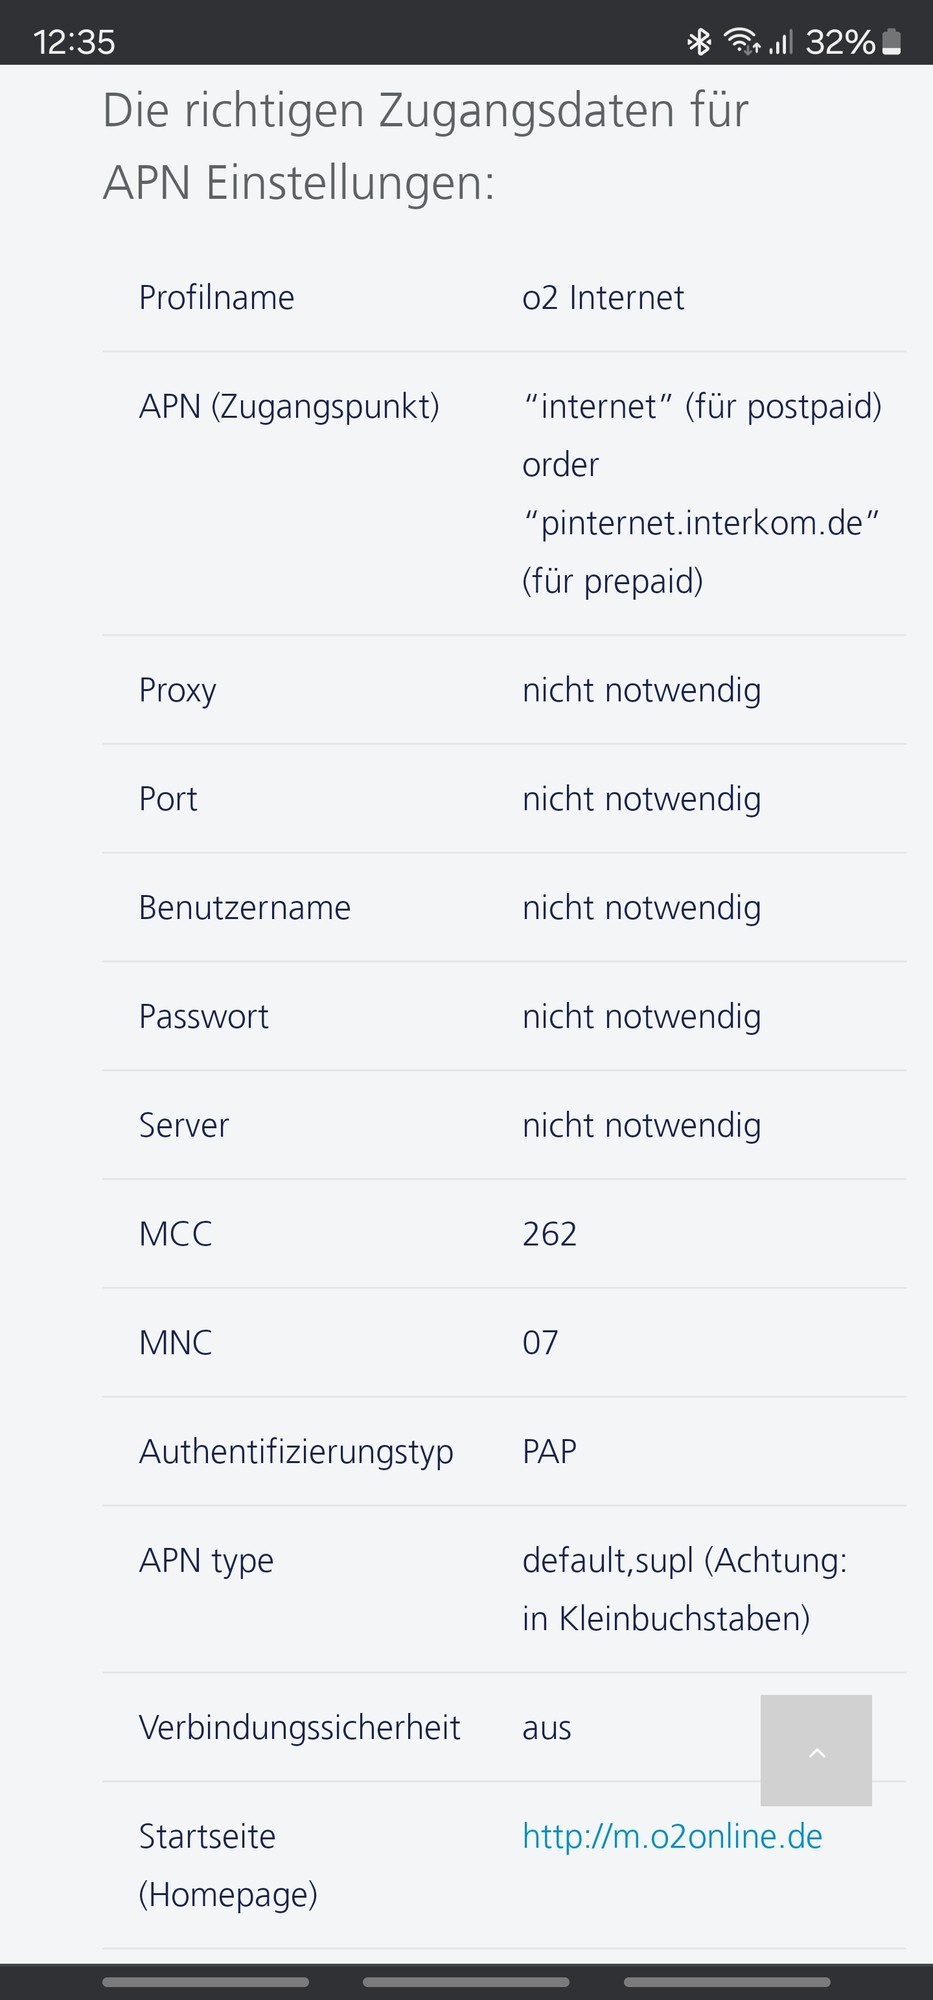Viewport: 933px width, 2000px height.
Task: Tap the Wi-Fi status icon
Action: [741, 41]
